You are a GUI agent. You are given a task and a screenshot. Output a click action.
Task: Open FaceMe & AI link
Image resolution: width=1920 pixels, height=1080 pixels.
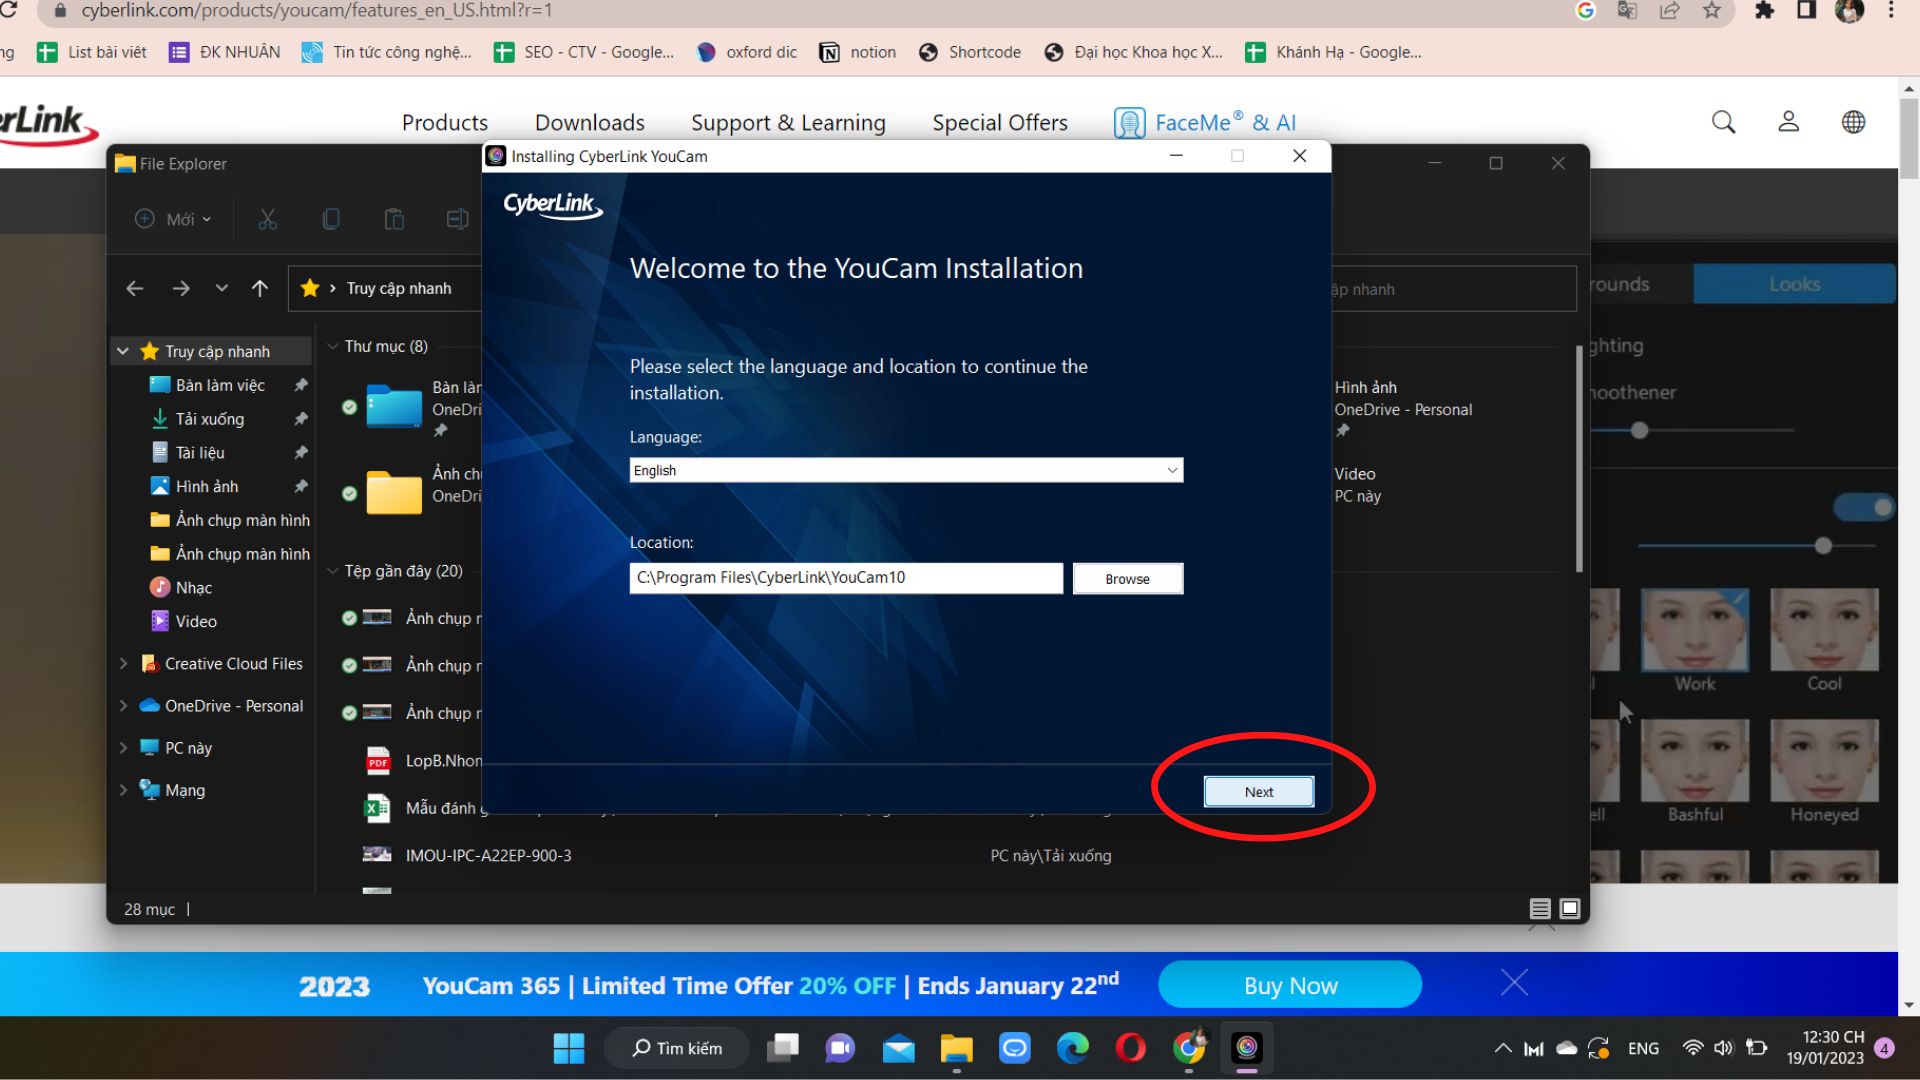pyautogui.click(x=1206, y=123)
